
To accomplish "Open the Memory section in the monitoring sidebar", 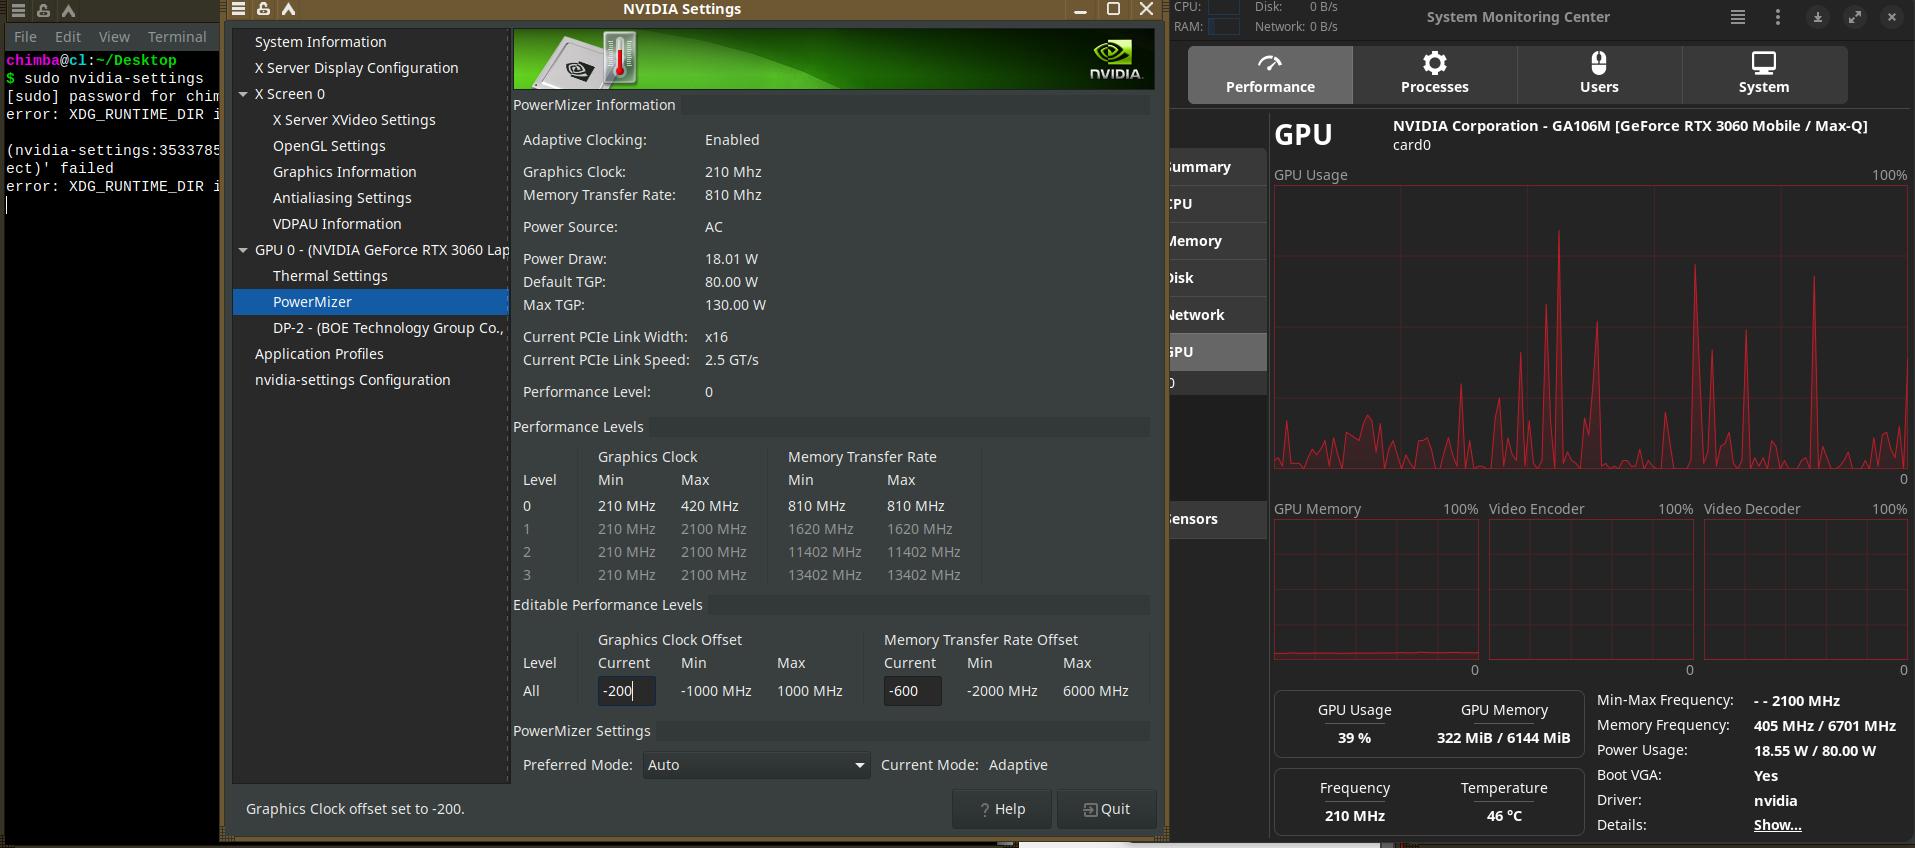I will point(1218,241).
